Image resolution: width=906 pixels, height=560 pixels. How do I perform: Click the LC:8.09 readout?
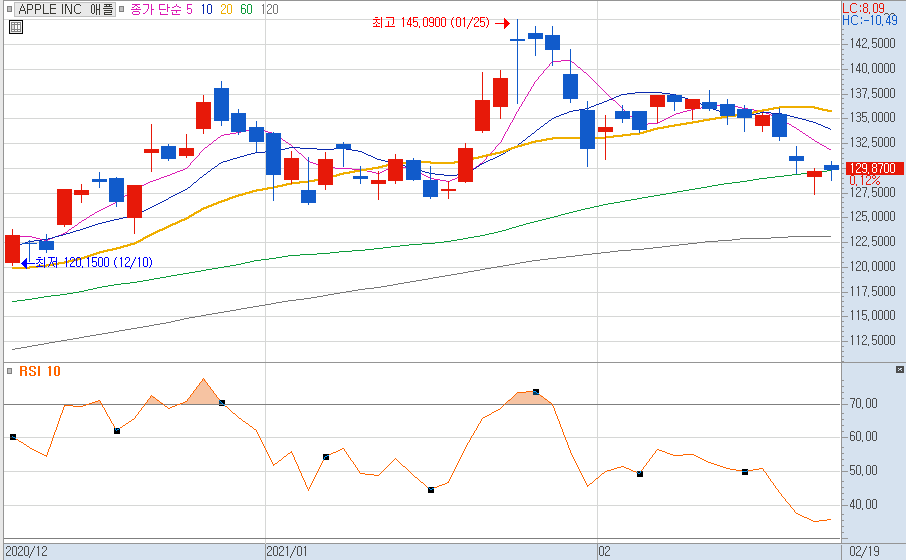(x=864, y=8)
